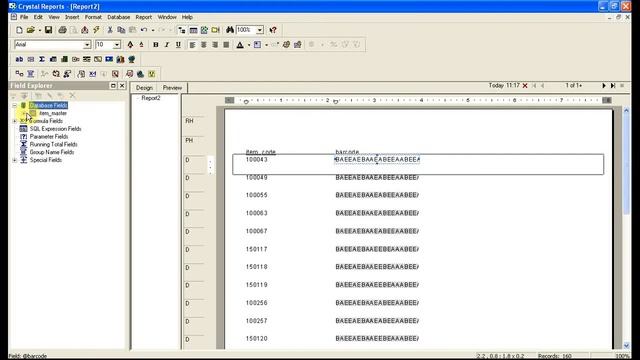Click the Insert Picture icon
The width and height of the screenshot is (640, 360).
pos(109,59)
